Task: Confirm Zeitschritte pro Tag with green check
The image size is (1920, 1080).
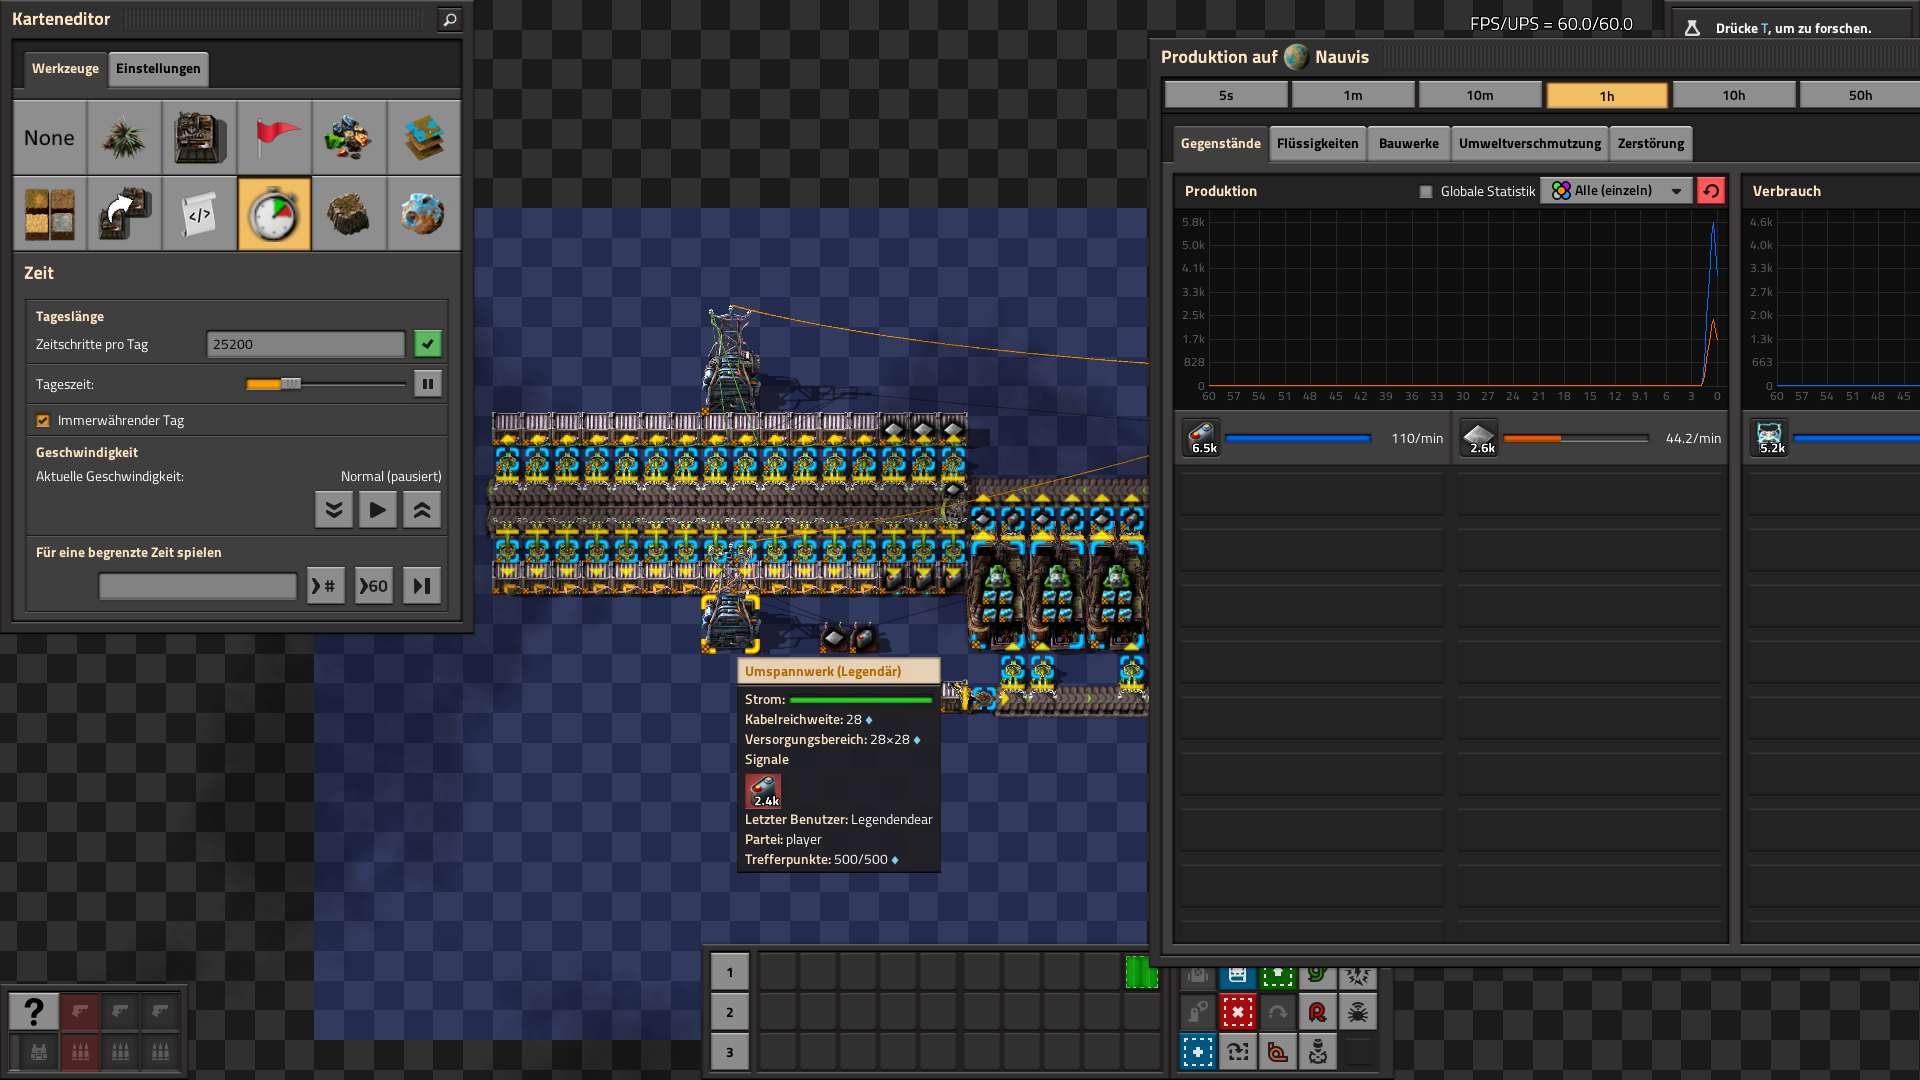Action: [x=427, y=344]
